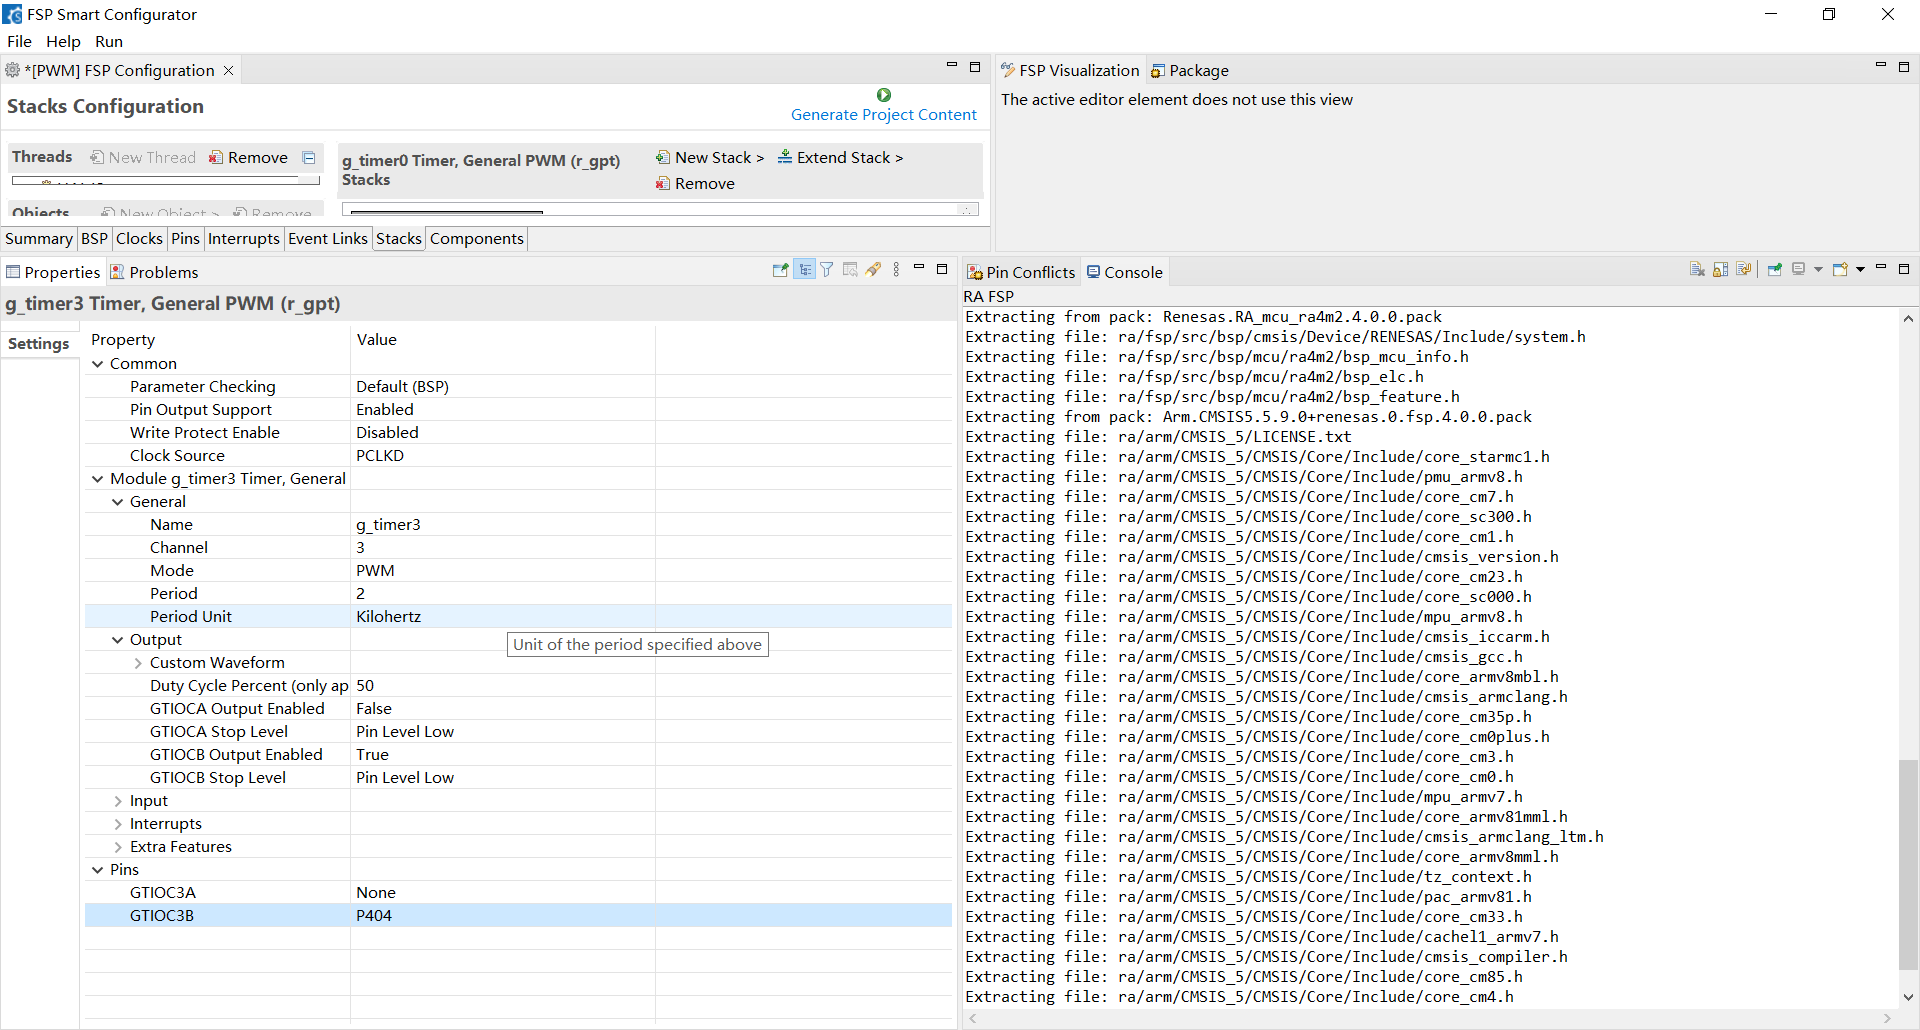Remove the selected stack
This screenshot has width=1920, height=1030.
pyautogui.click(x=695, y=183)
